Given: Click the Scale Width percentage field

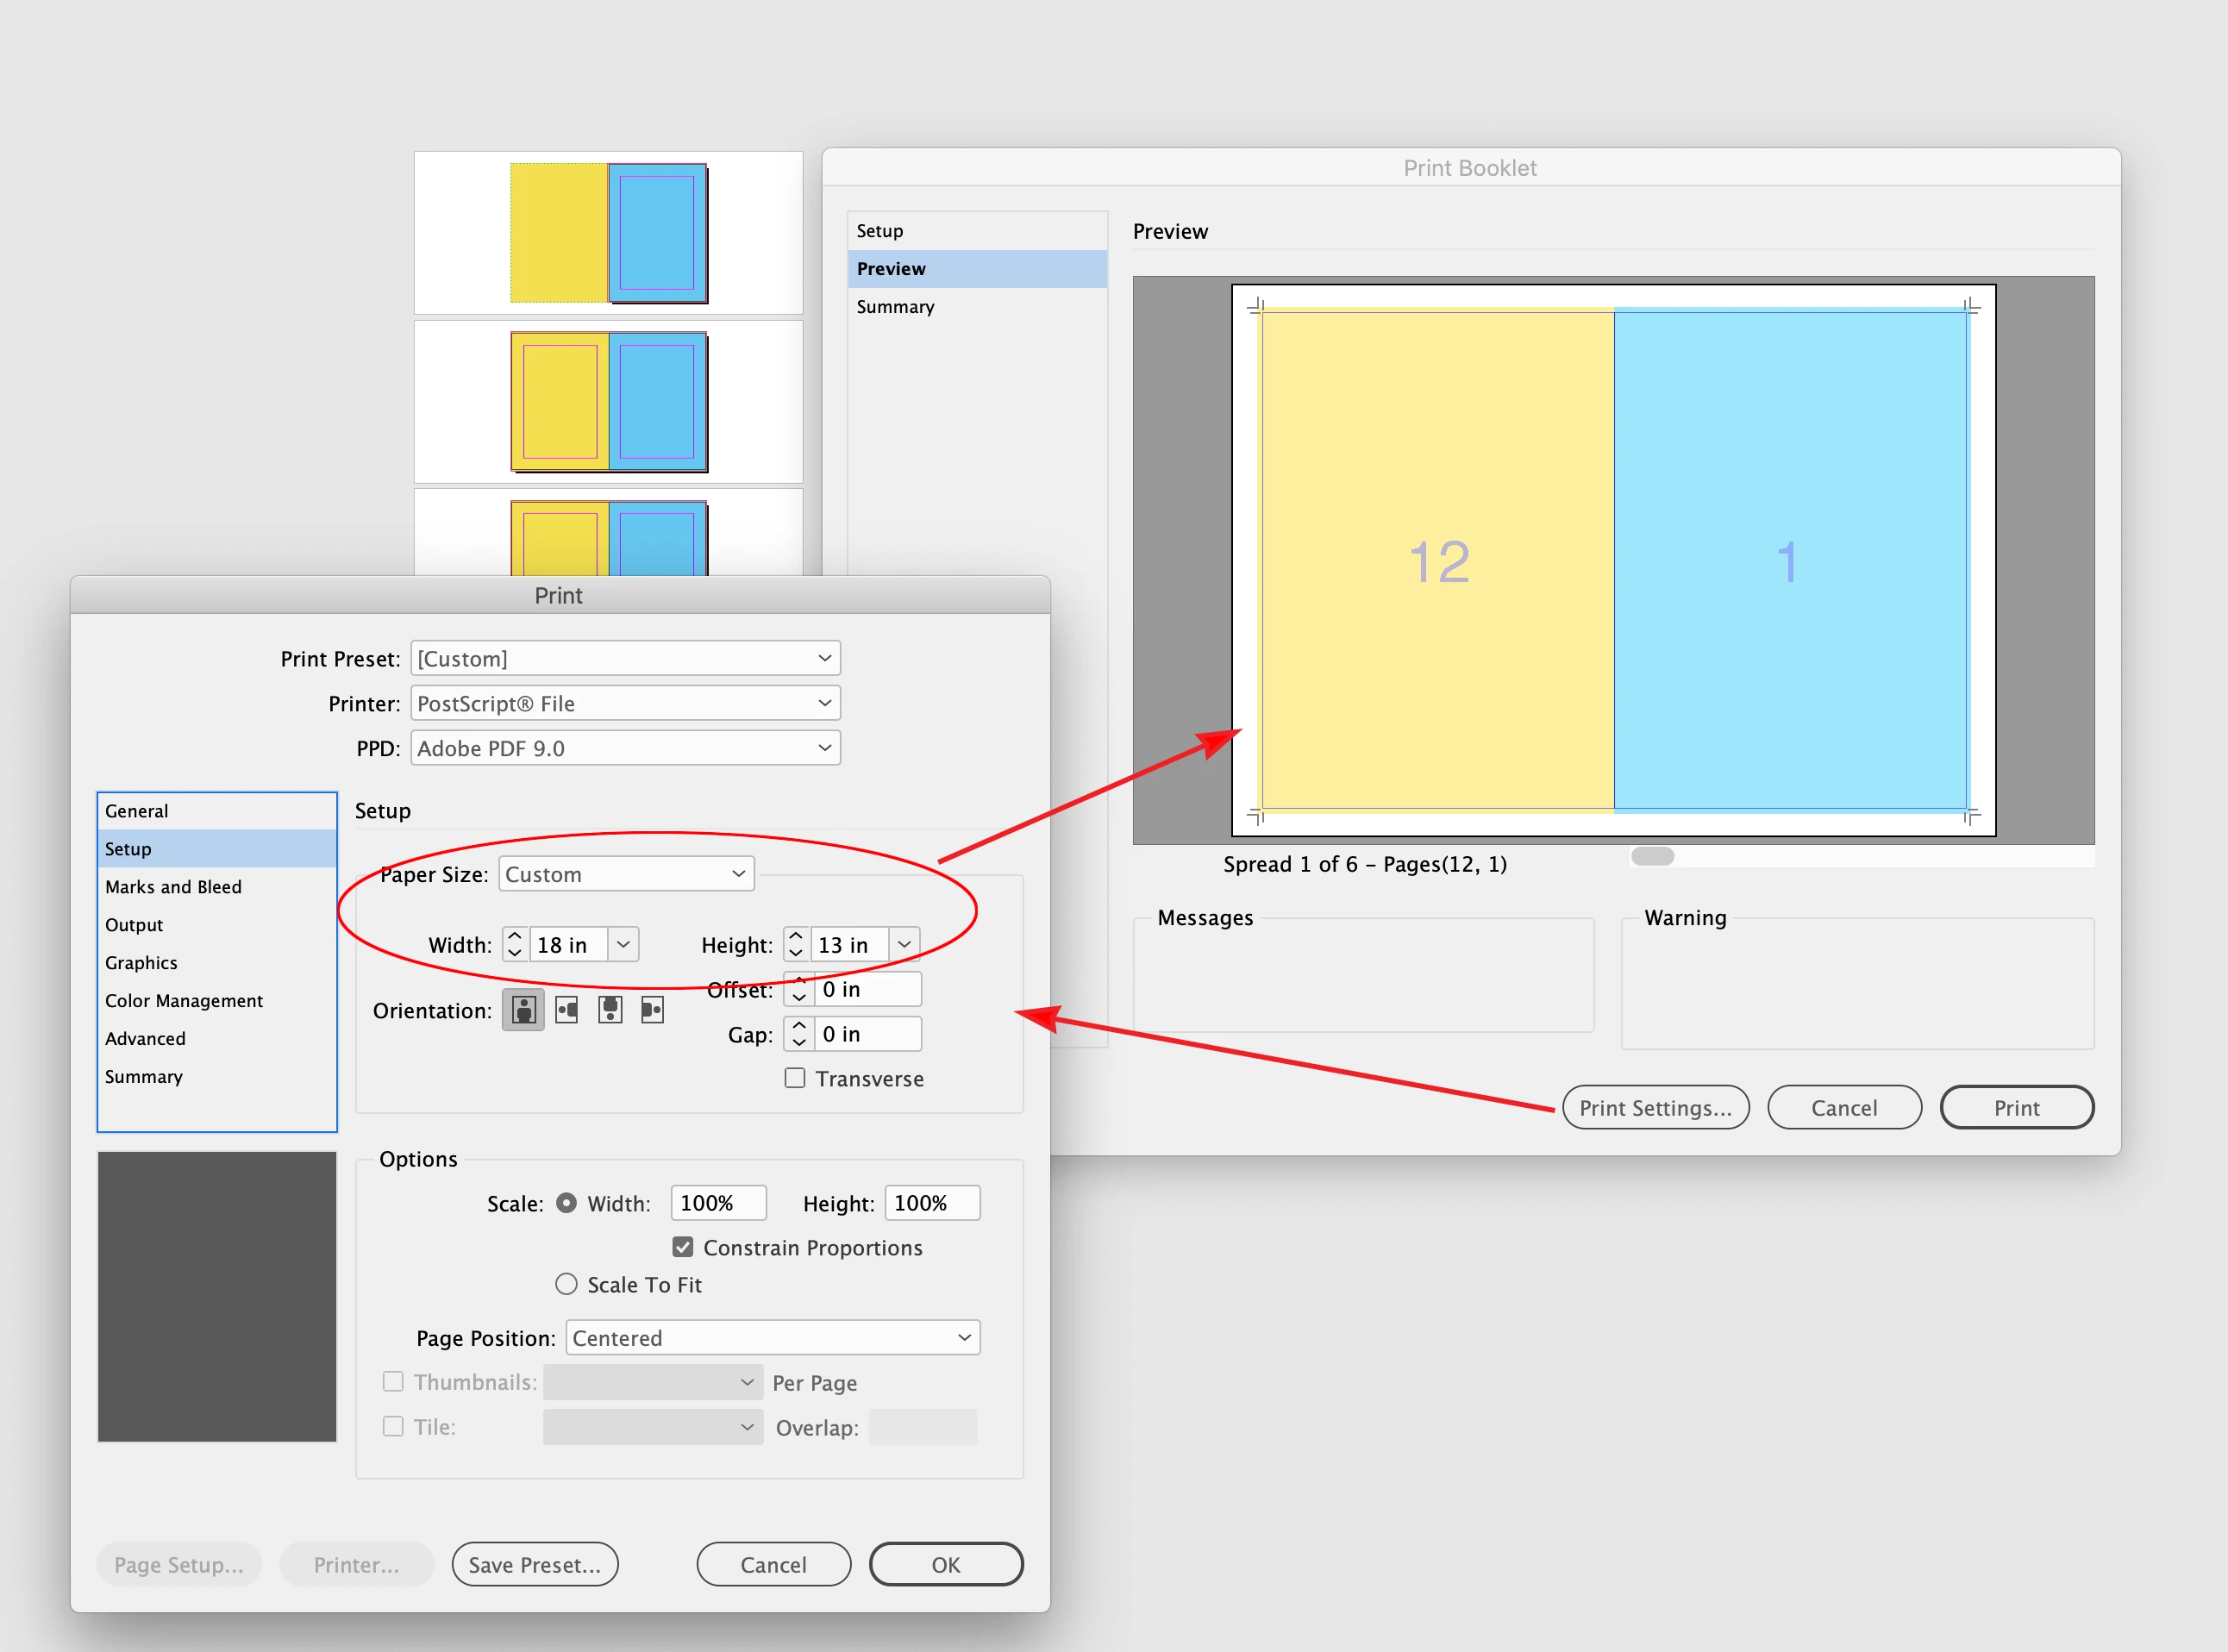Looking at the screenshot, I should pos(717,1203).
